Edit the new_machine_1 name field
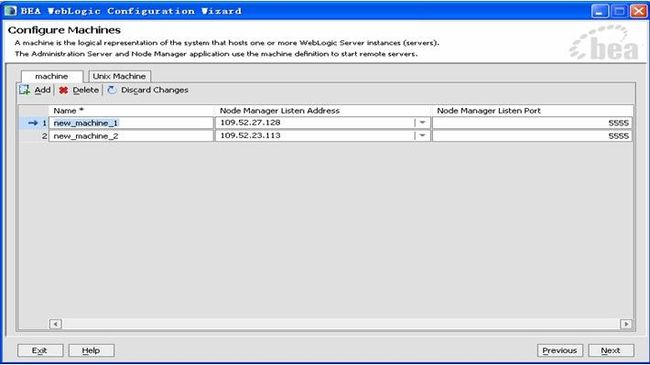 click(131, 123)
